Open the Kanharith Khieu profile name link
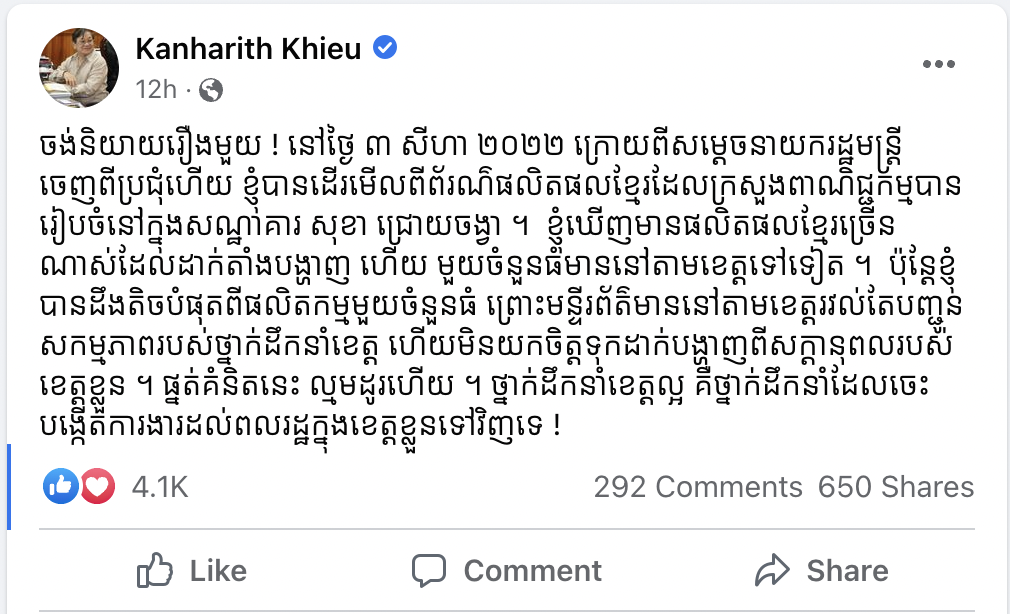1010x614 pixels. (247, 48)
